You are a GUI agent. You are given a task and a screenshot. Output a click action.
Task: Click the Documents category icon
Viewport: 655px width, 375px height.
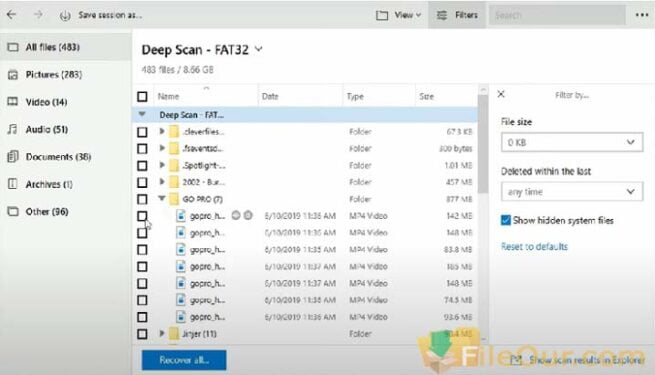(x=13, y=157)
